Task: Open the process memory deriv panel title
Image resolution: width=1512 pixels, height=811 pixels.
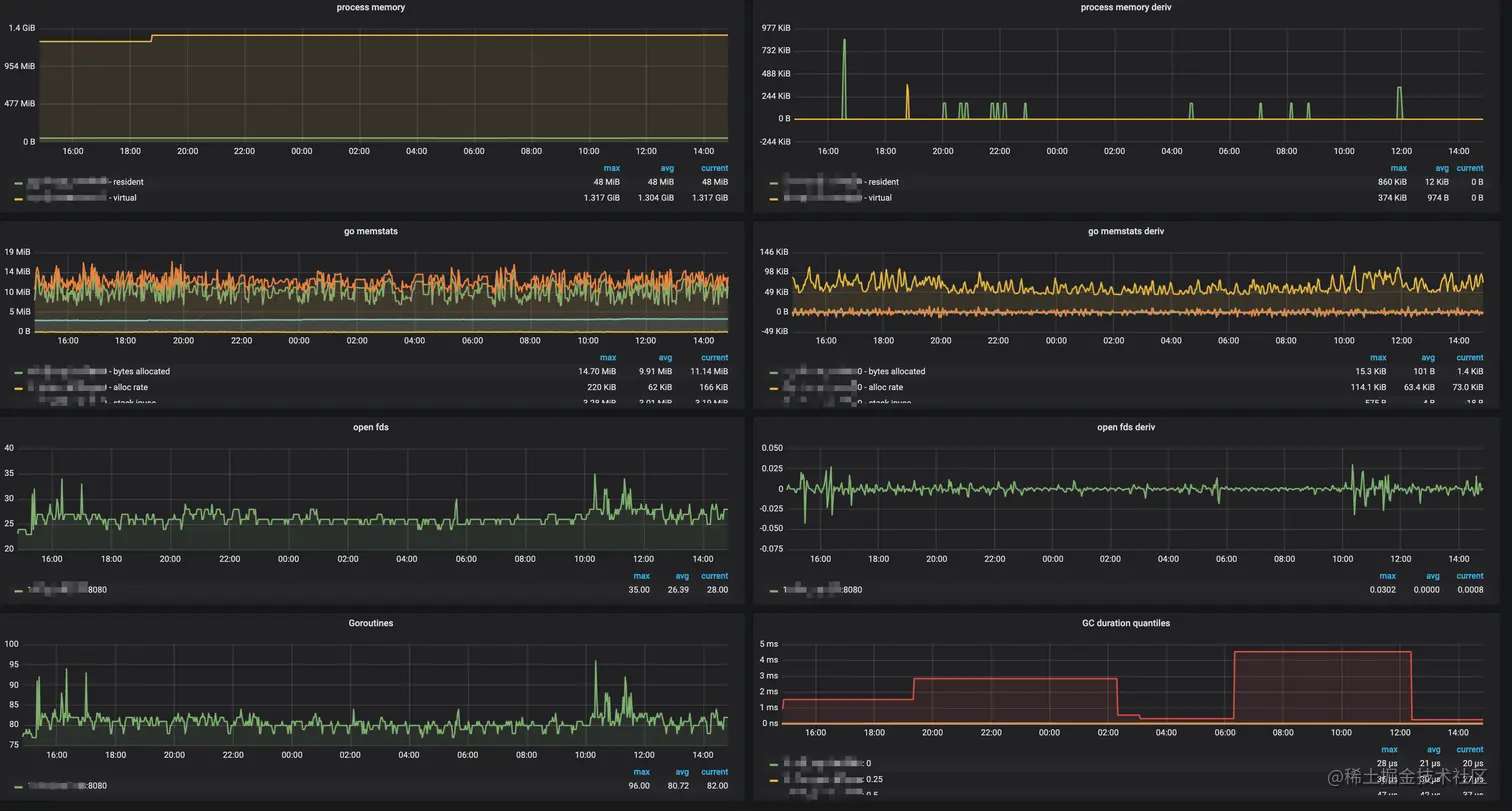Action: click(1126, 7)
